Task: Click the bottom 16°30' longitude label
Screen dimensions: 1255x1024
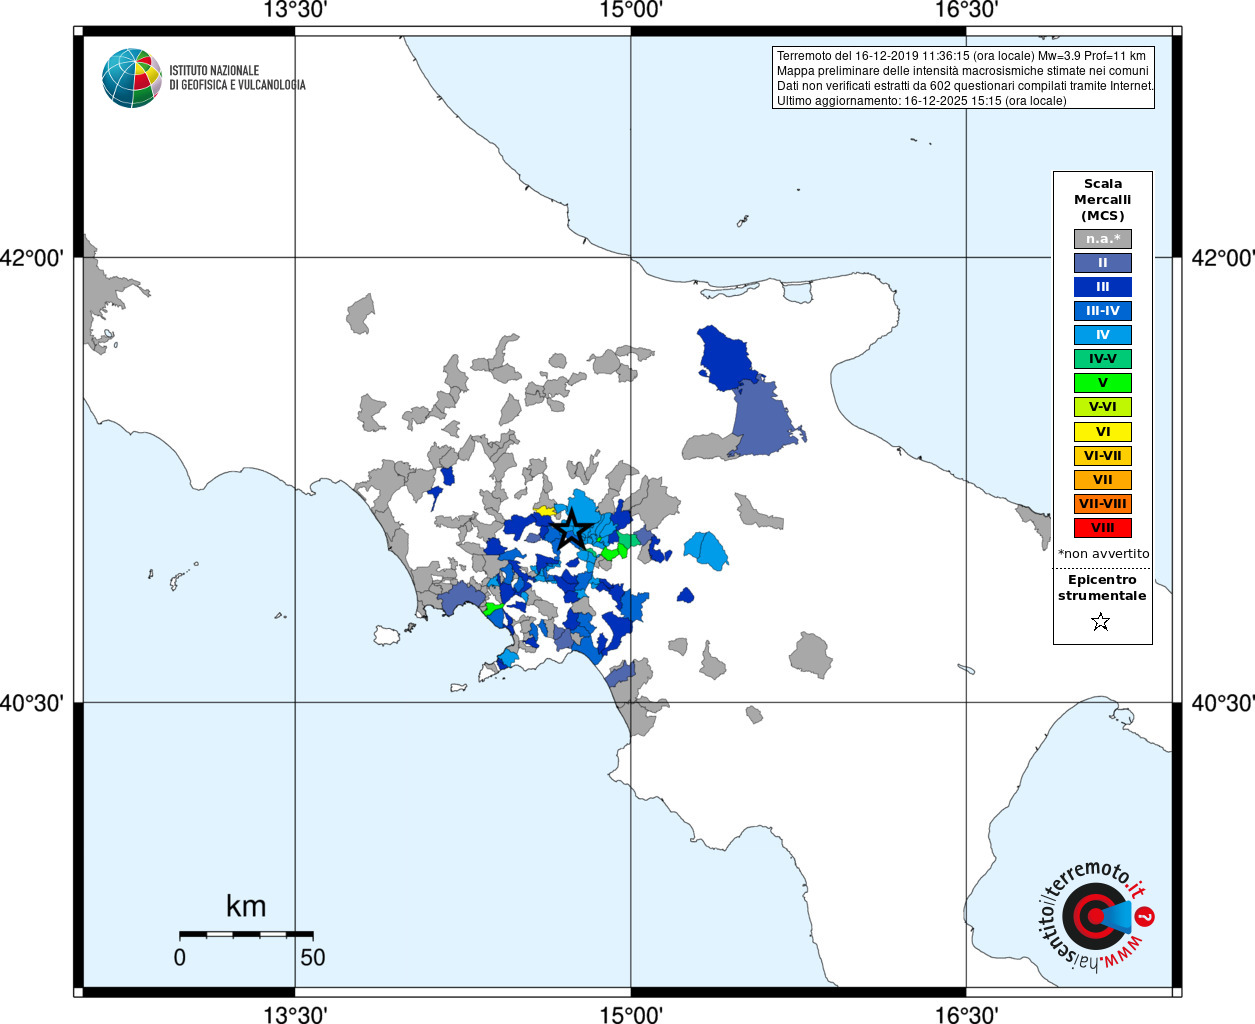Action: coord(967,1015)
